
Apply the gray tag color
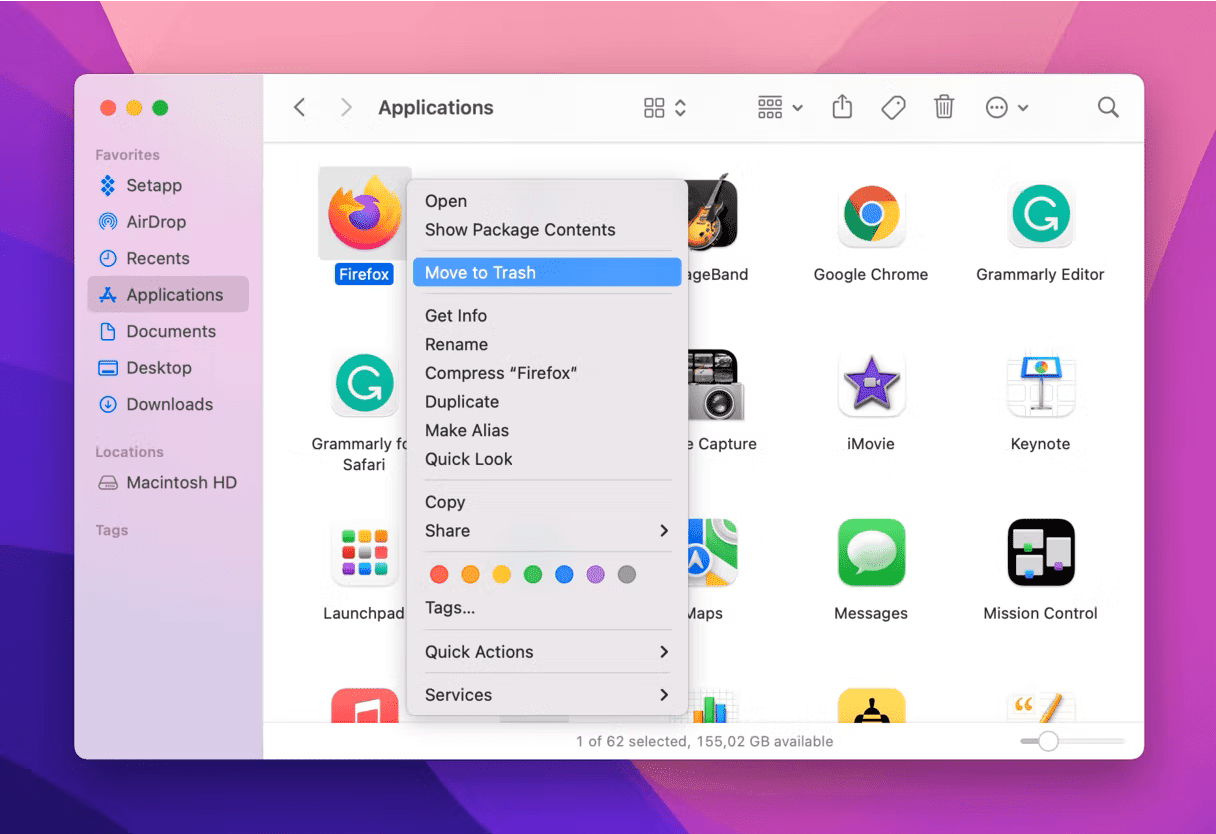pyautogui.click(x=627, y=574)
